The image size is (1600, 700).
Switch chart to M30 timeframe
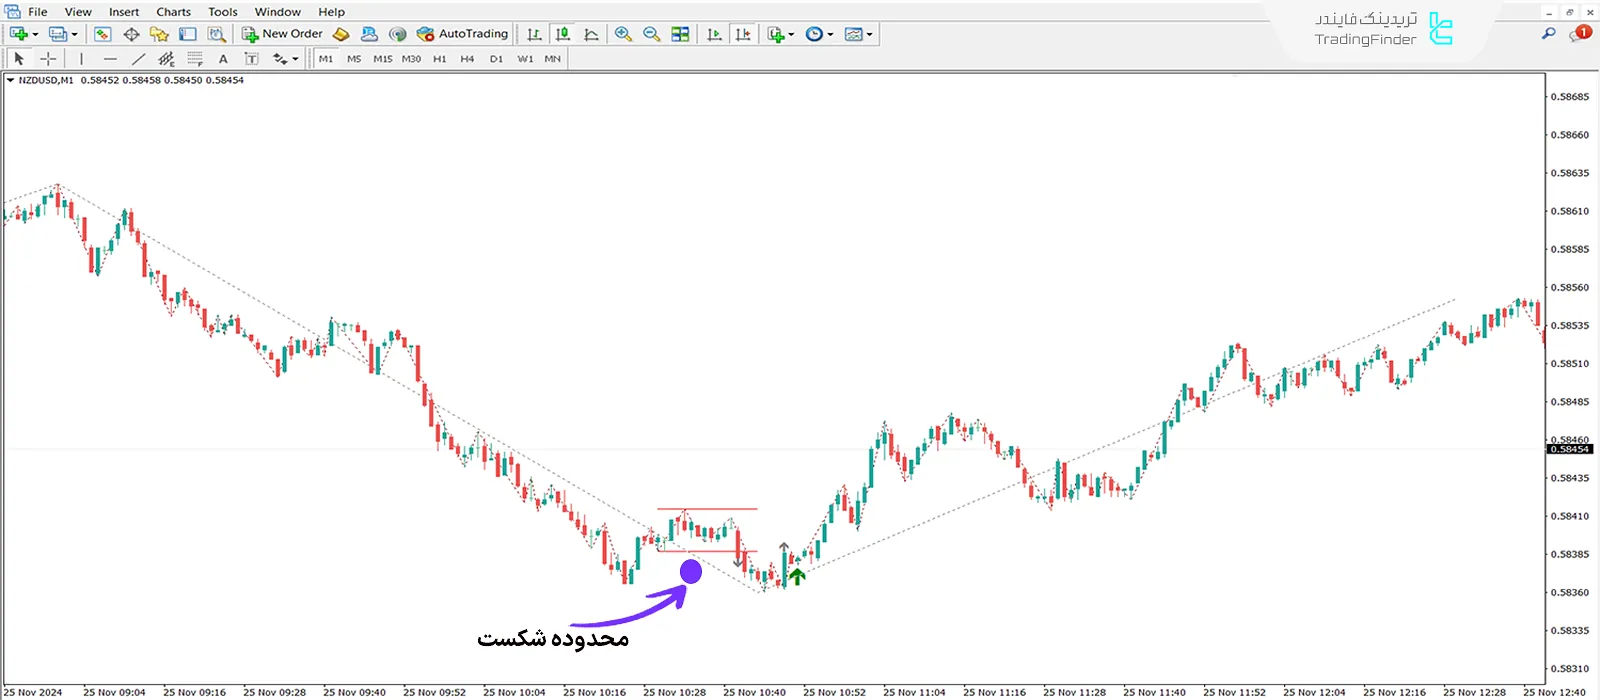click(x=411, y=59)
